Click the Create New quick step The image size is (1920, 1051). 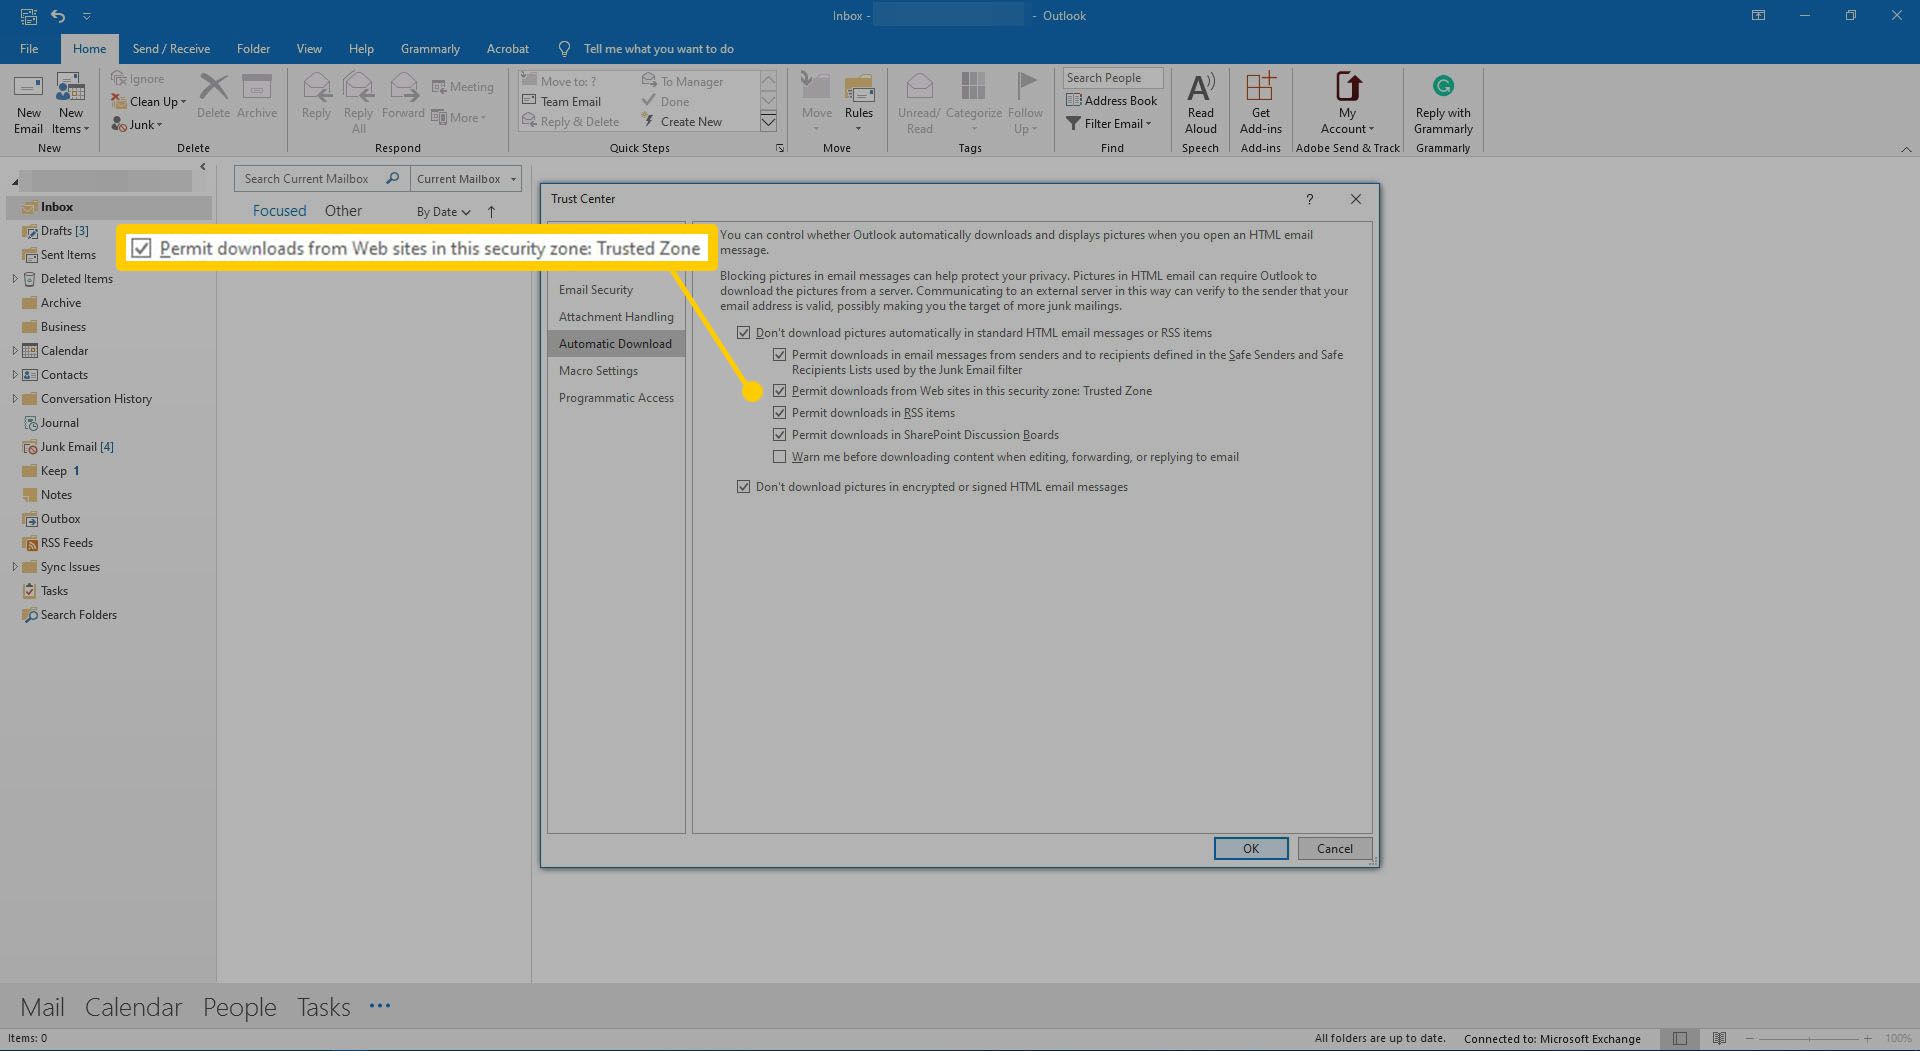point(683,121)
